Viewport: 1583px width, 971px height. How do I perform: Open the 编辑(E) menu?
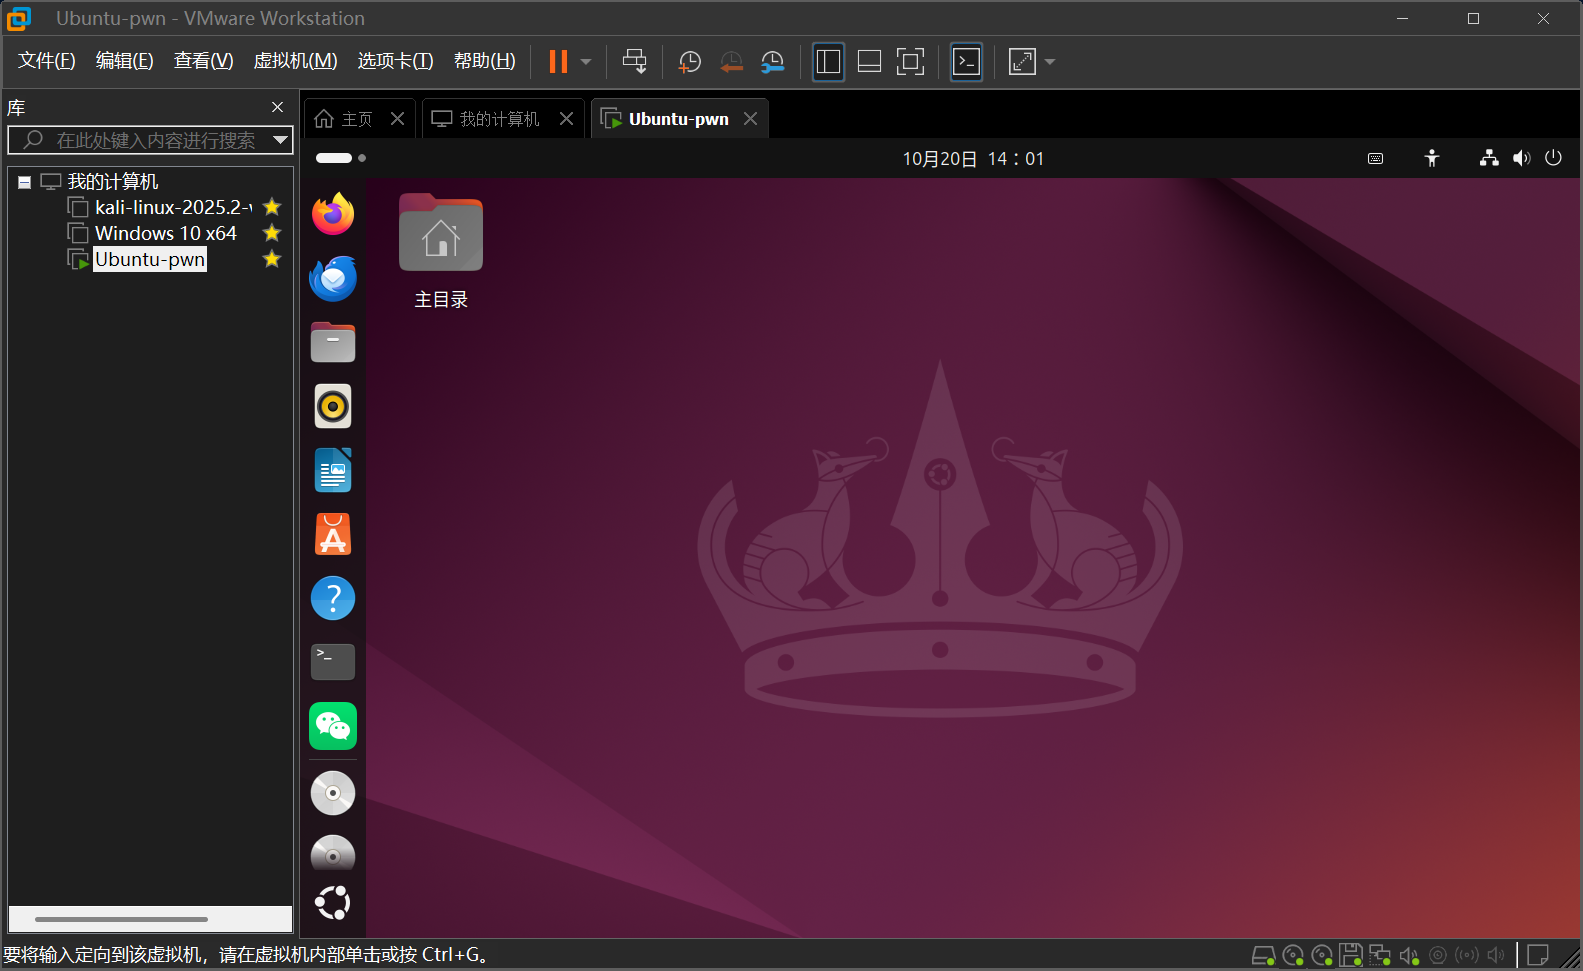(x=125, y=61)
